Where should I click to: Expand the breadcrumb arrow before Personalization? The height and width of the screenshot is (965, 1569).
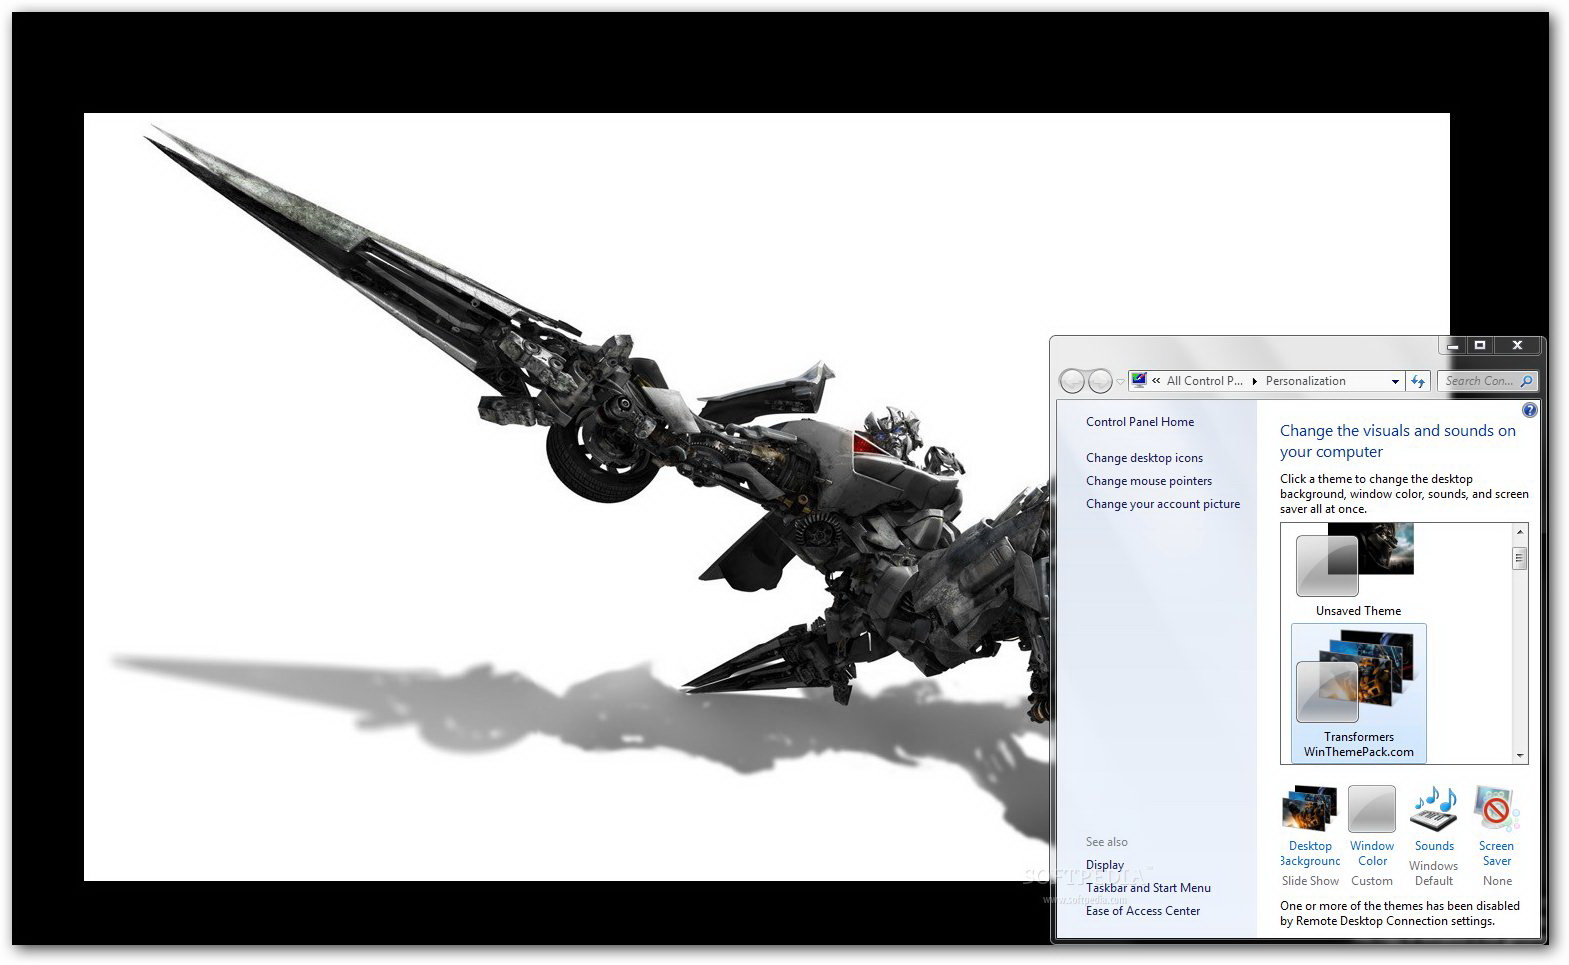click(1255, 381)
